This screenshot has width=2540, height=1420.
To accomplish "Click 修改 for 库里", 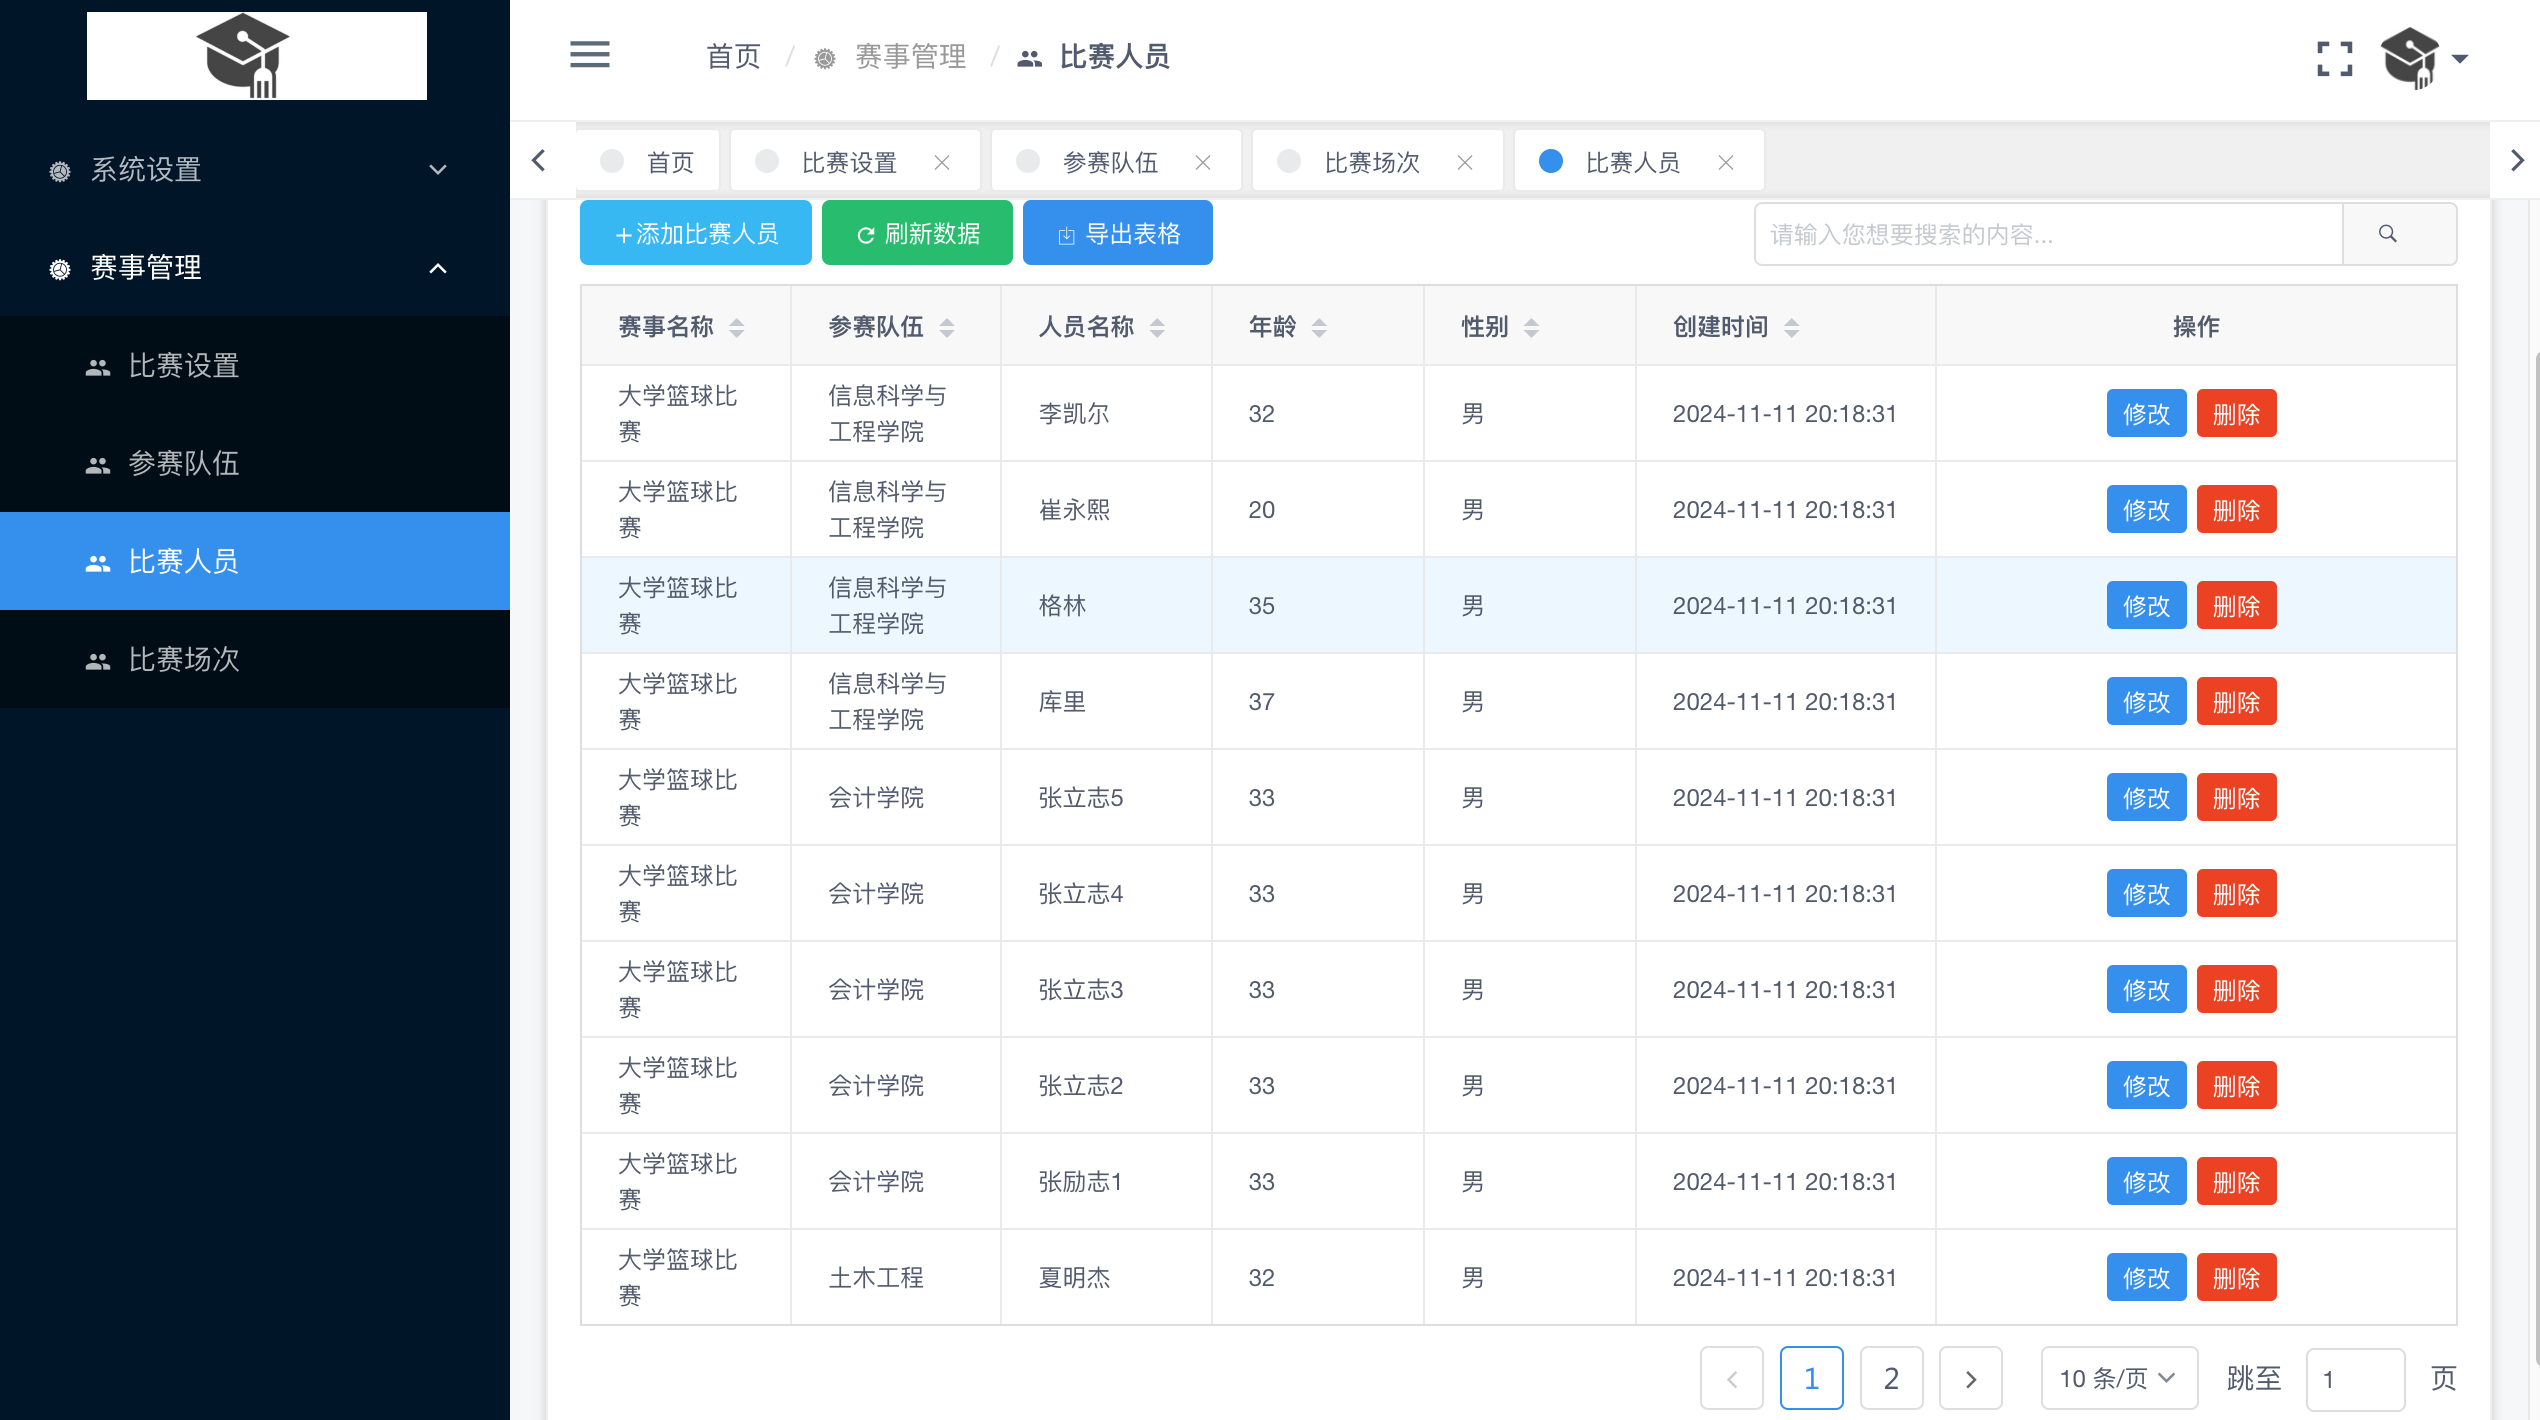I will 2146,702.
